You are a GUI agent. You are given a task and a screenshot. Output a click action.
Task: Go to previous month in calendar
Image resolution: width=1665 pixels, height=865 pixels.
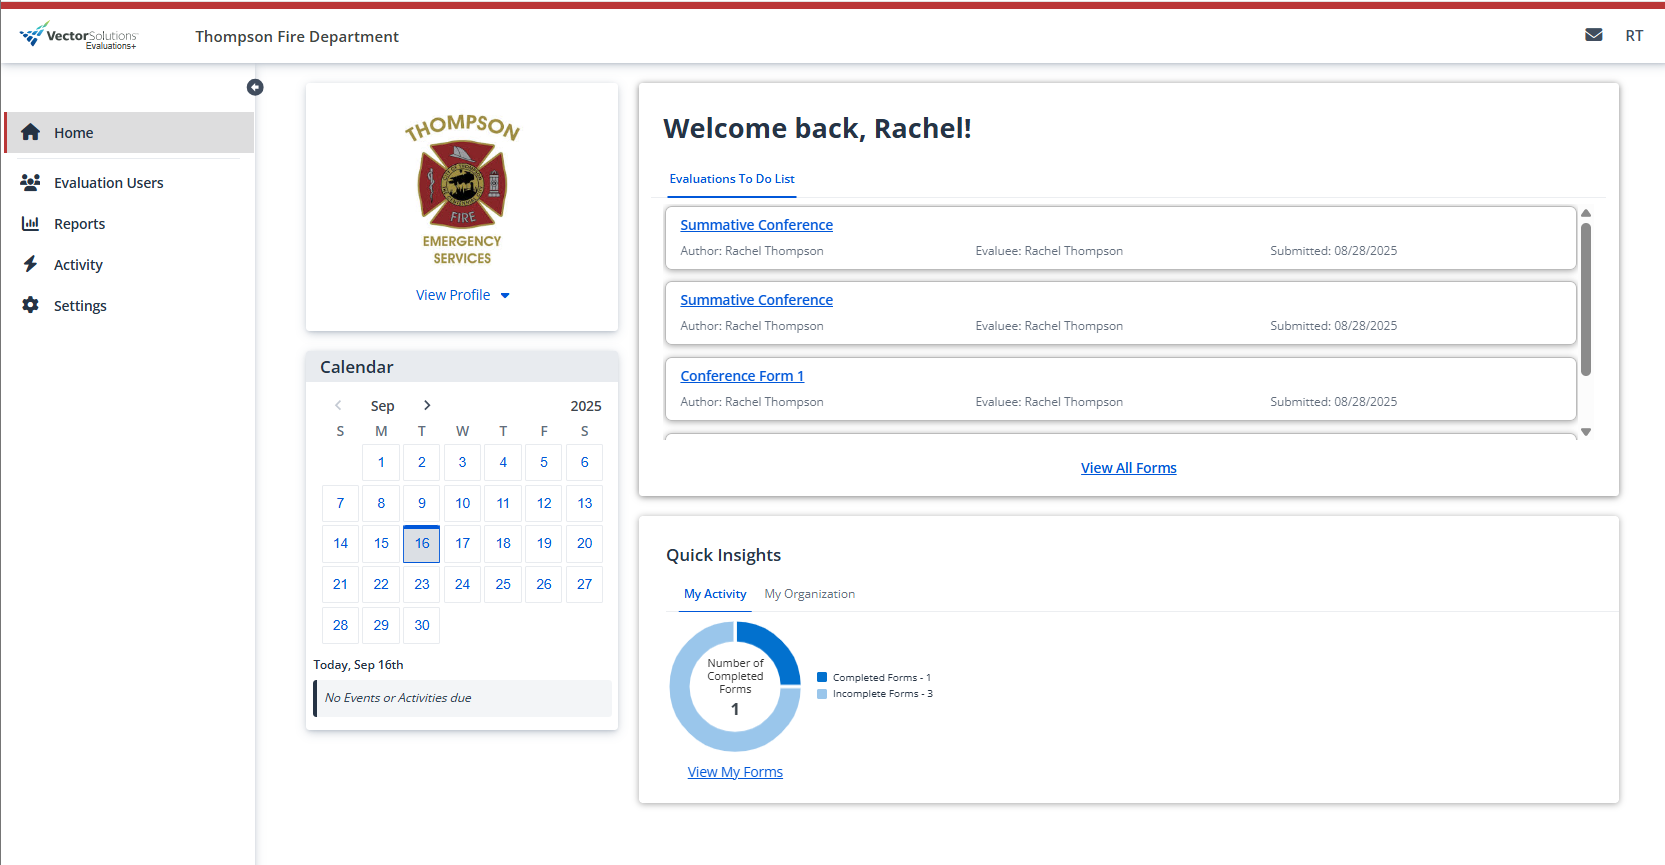pos(338,405)
